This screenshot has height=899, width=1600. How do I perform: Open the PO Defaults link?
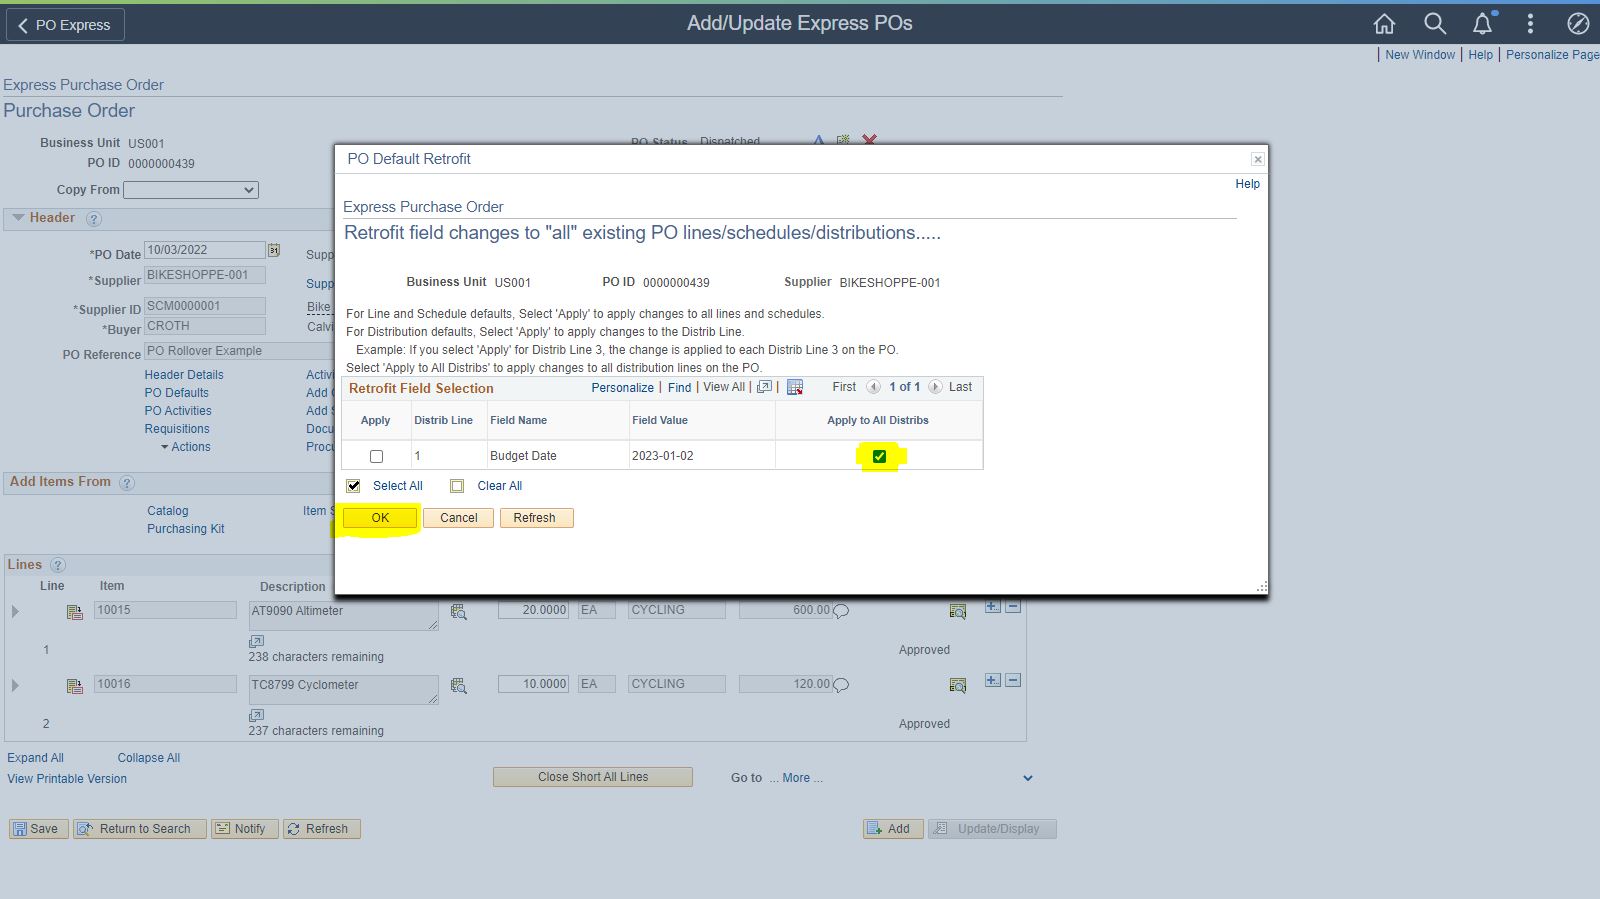tap(177, 393)
